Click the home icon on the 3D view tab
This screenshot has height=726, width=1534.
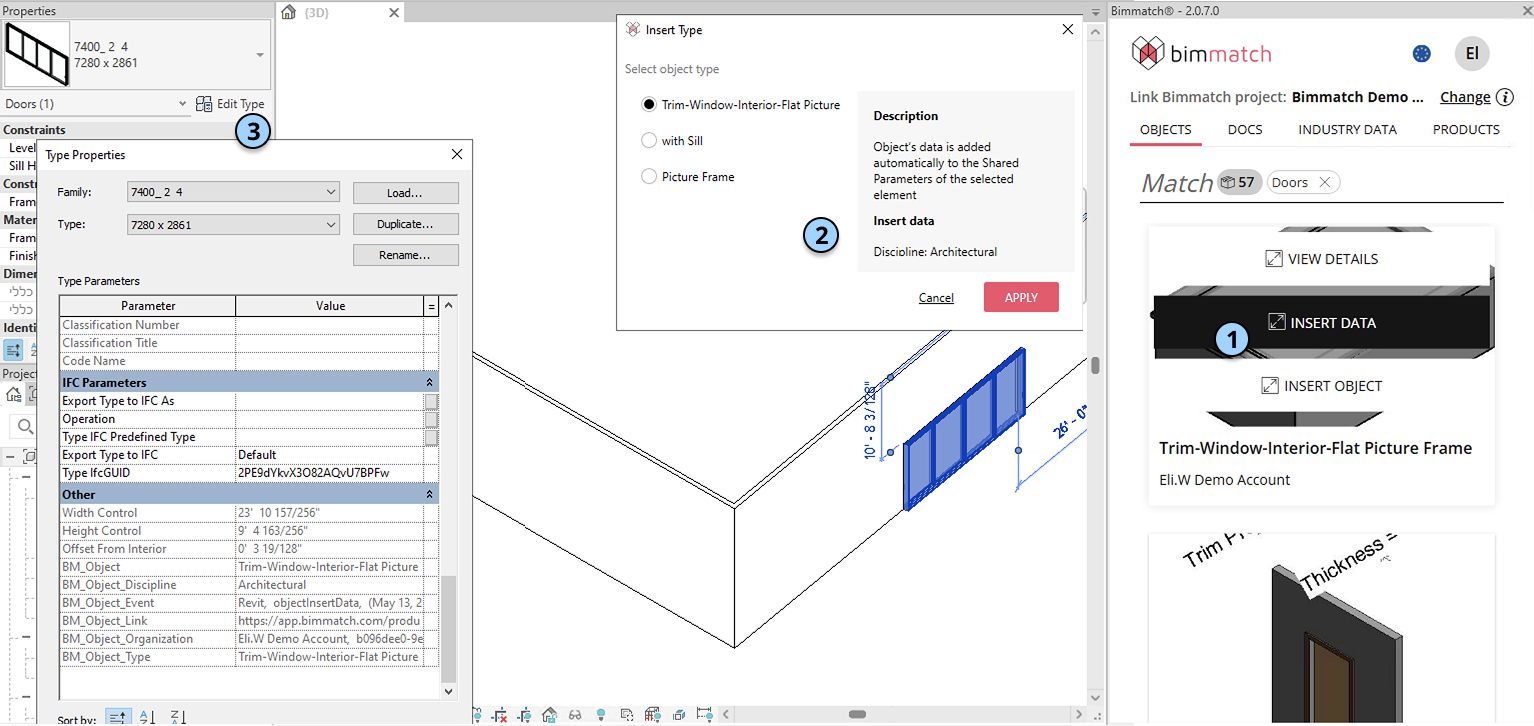click(289, 12)
